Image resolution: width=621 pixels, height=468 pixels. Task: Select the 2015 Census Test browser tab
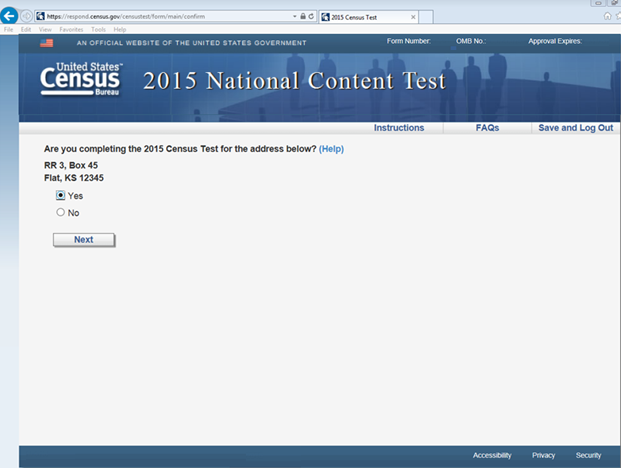[x=368, y=17]
